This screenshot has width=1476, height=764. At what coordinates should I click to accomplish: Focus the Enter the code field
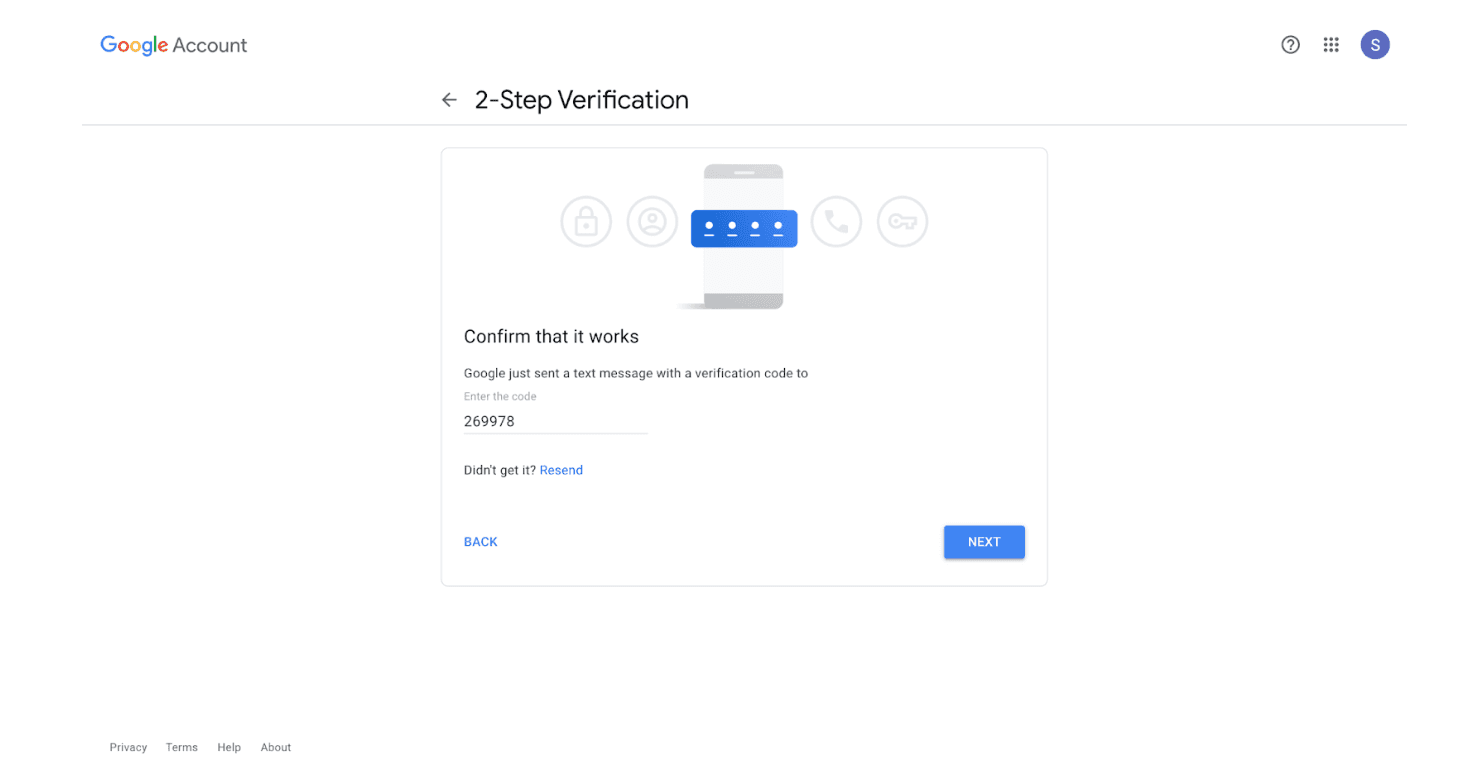coord(556,421)
